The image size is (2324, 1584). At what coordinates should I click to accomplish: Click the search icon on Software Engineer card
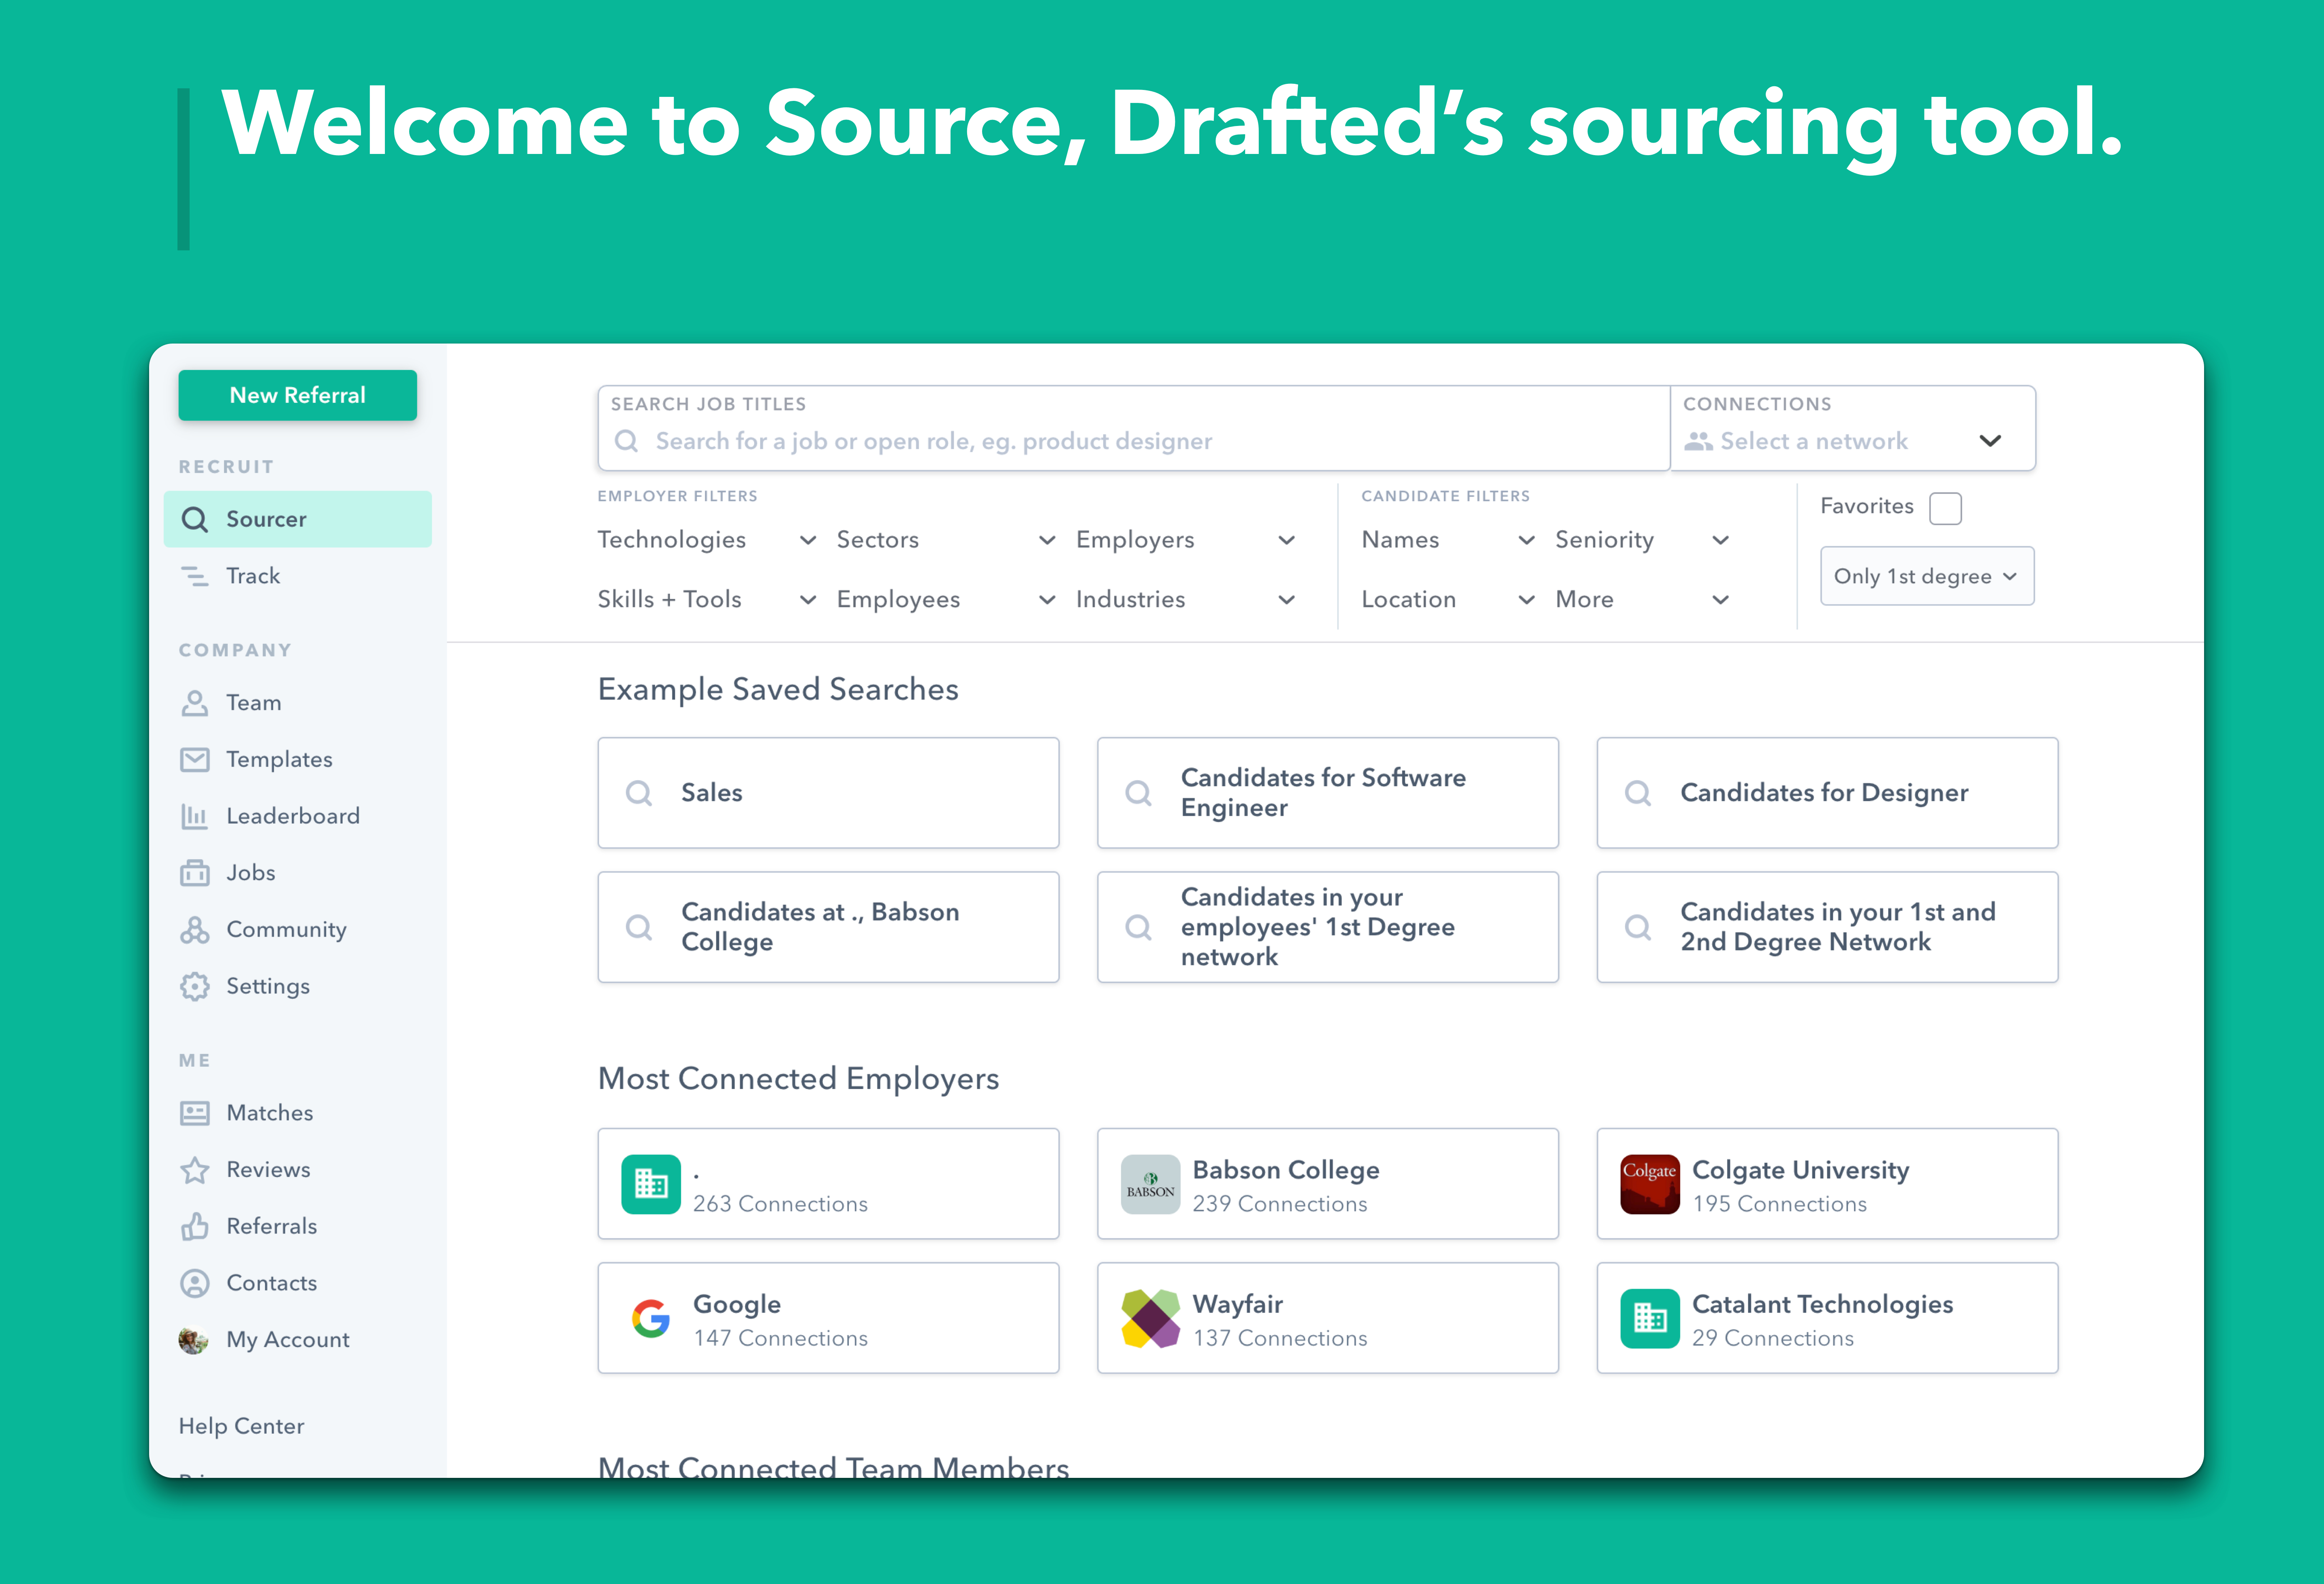coord(1138,793)
